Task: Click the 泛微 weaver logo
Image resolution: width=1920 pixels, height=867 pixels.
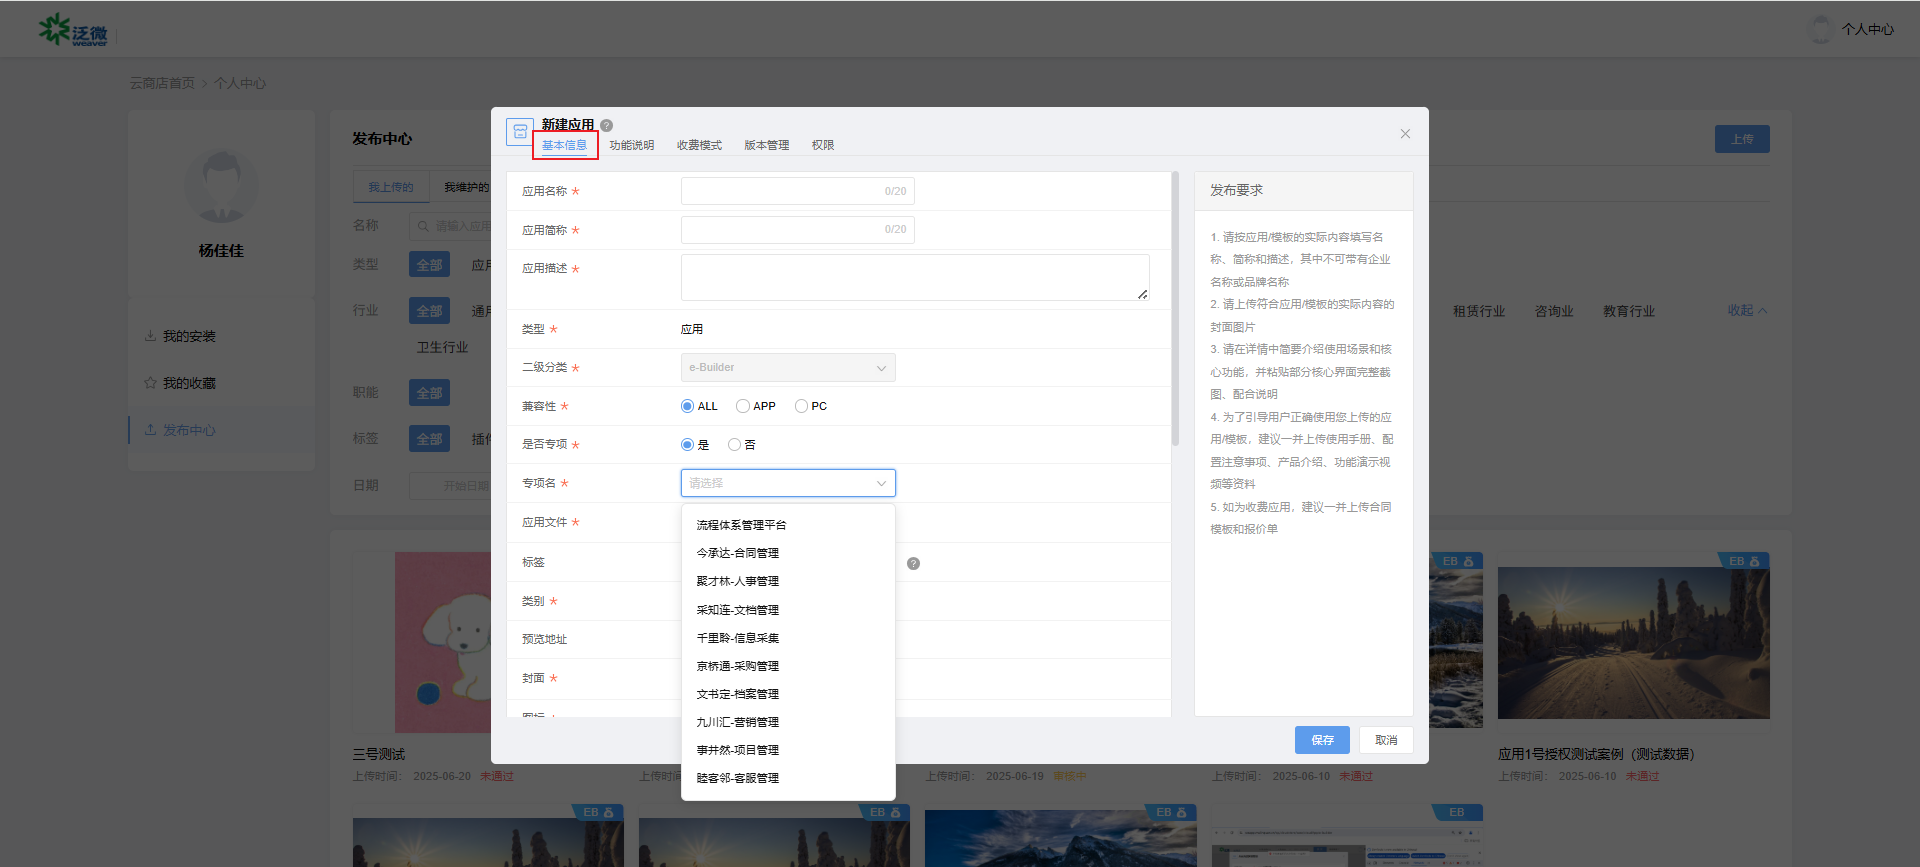Action: (x=73, y=30)
